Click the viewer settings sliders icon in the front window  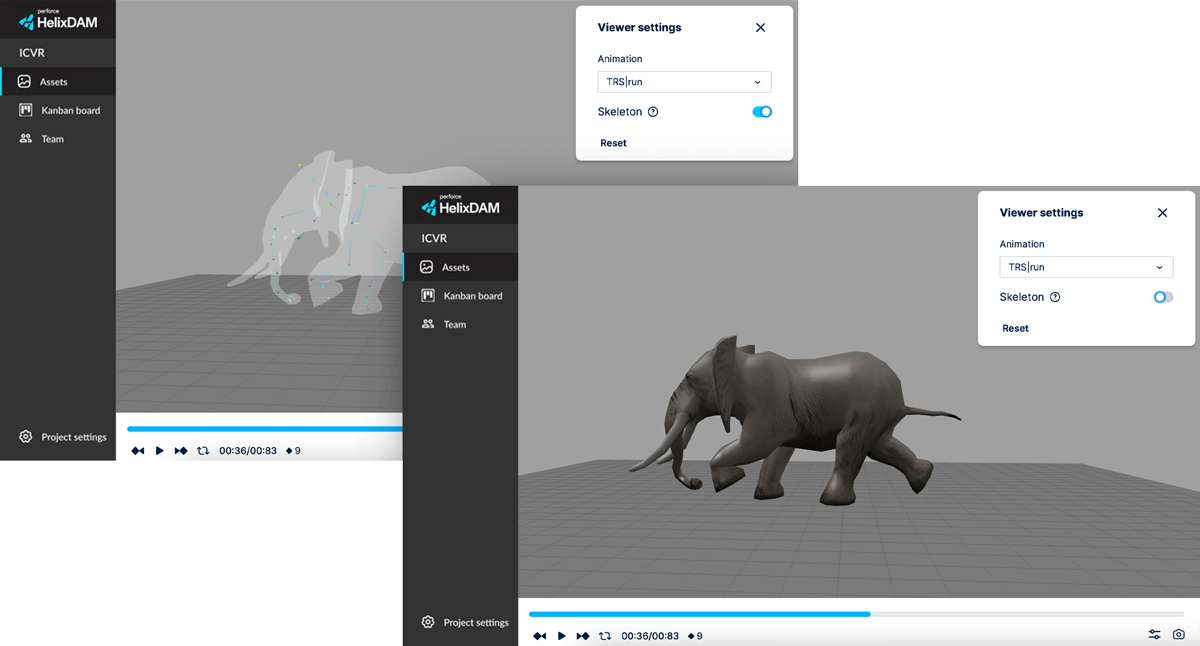tap(1154, 635)
